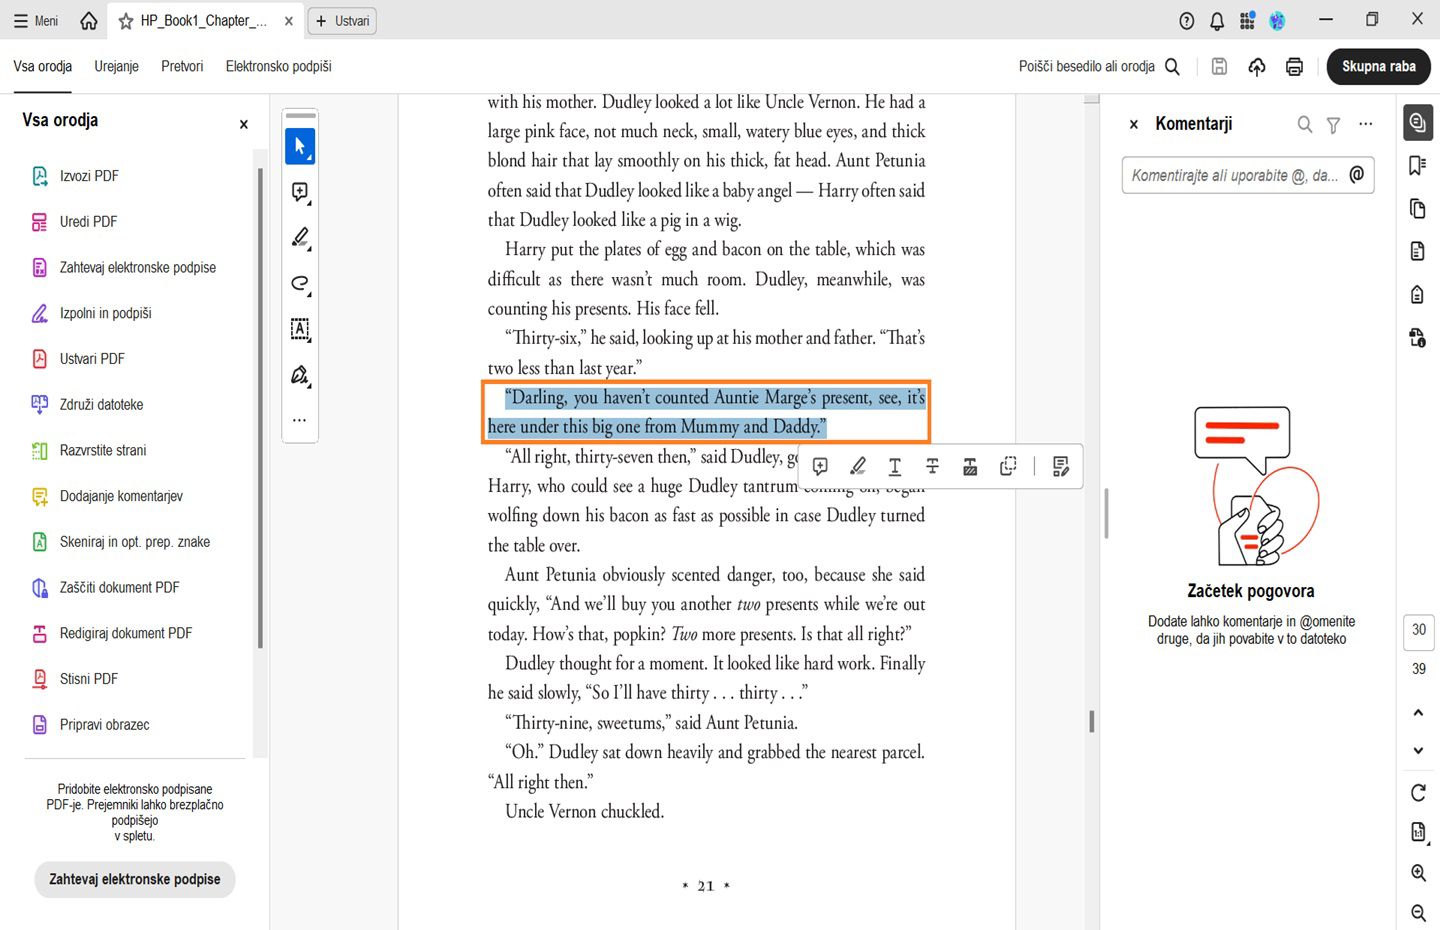
Task: Click the cloud upload icon
Action: tap(1257, 66)
